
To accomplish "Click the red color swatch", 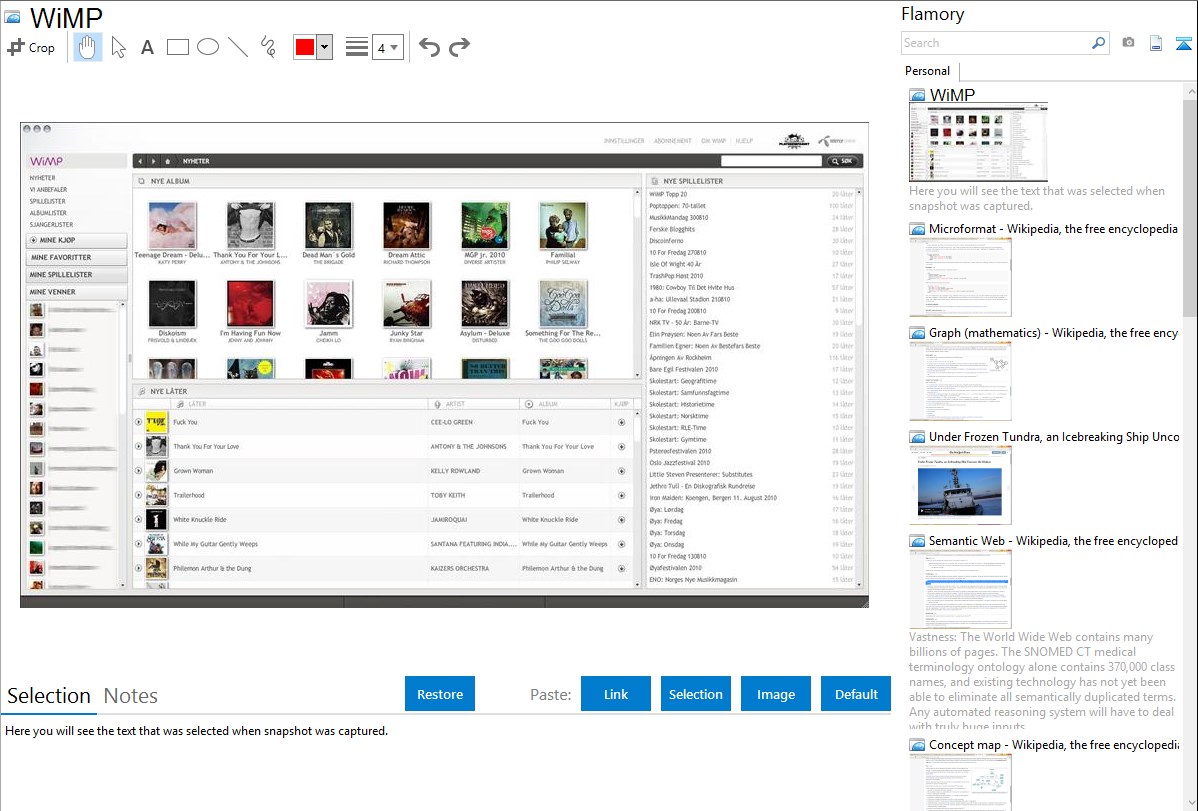I will pos(305,47).
